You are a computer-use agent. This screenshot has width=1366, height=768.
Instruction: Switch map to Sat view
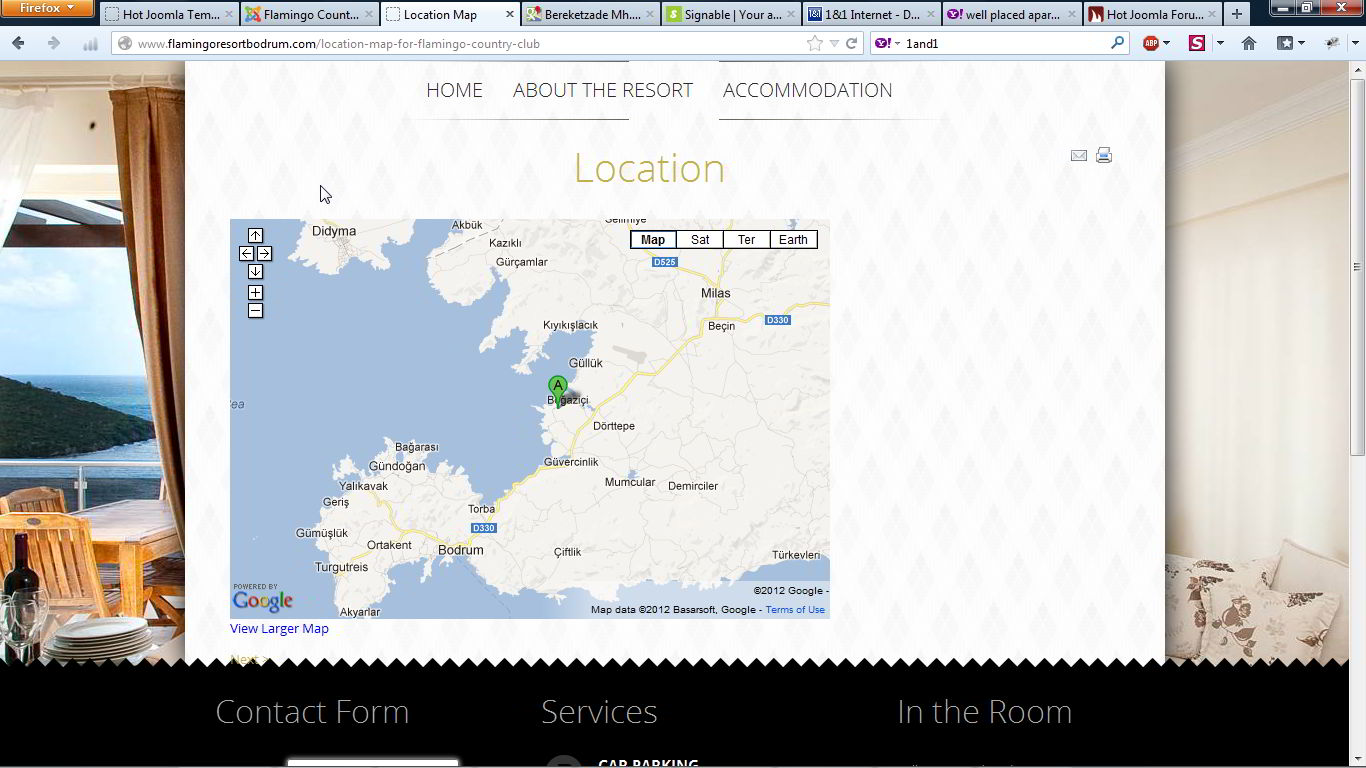pos(700,239)
